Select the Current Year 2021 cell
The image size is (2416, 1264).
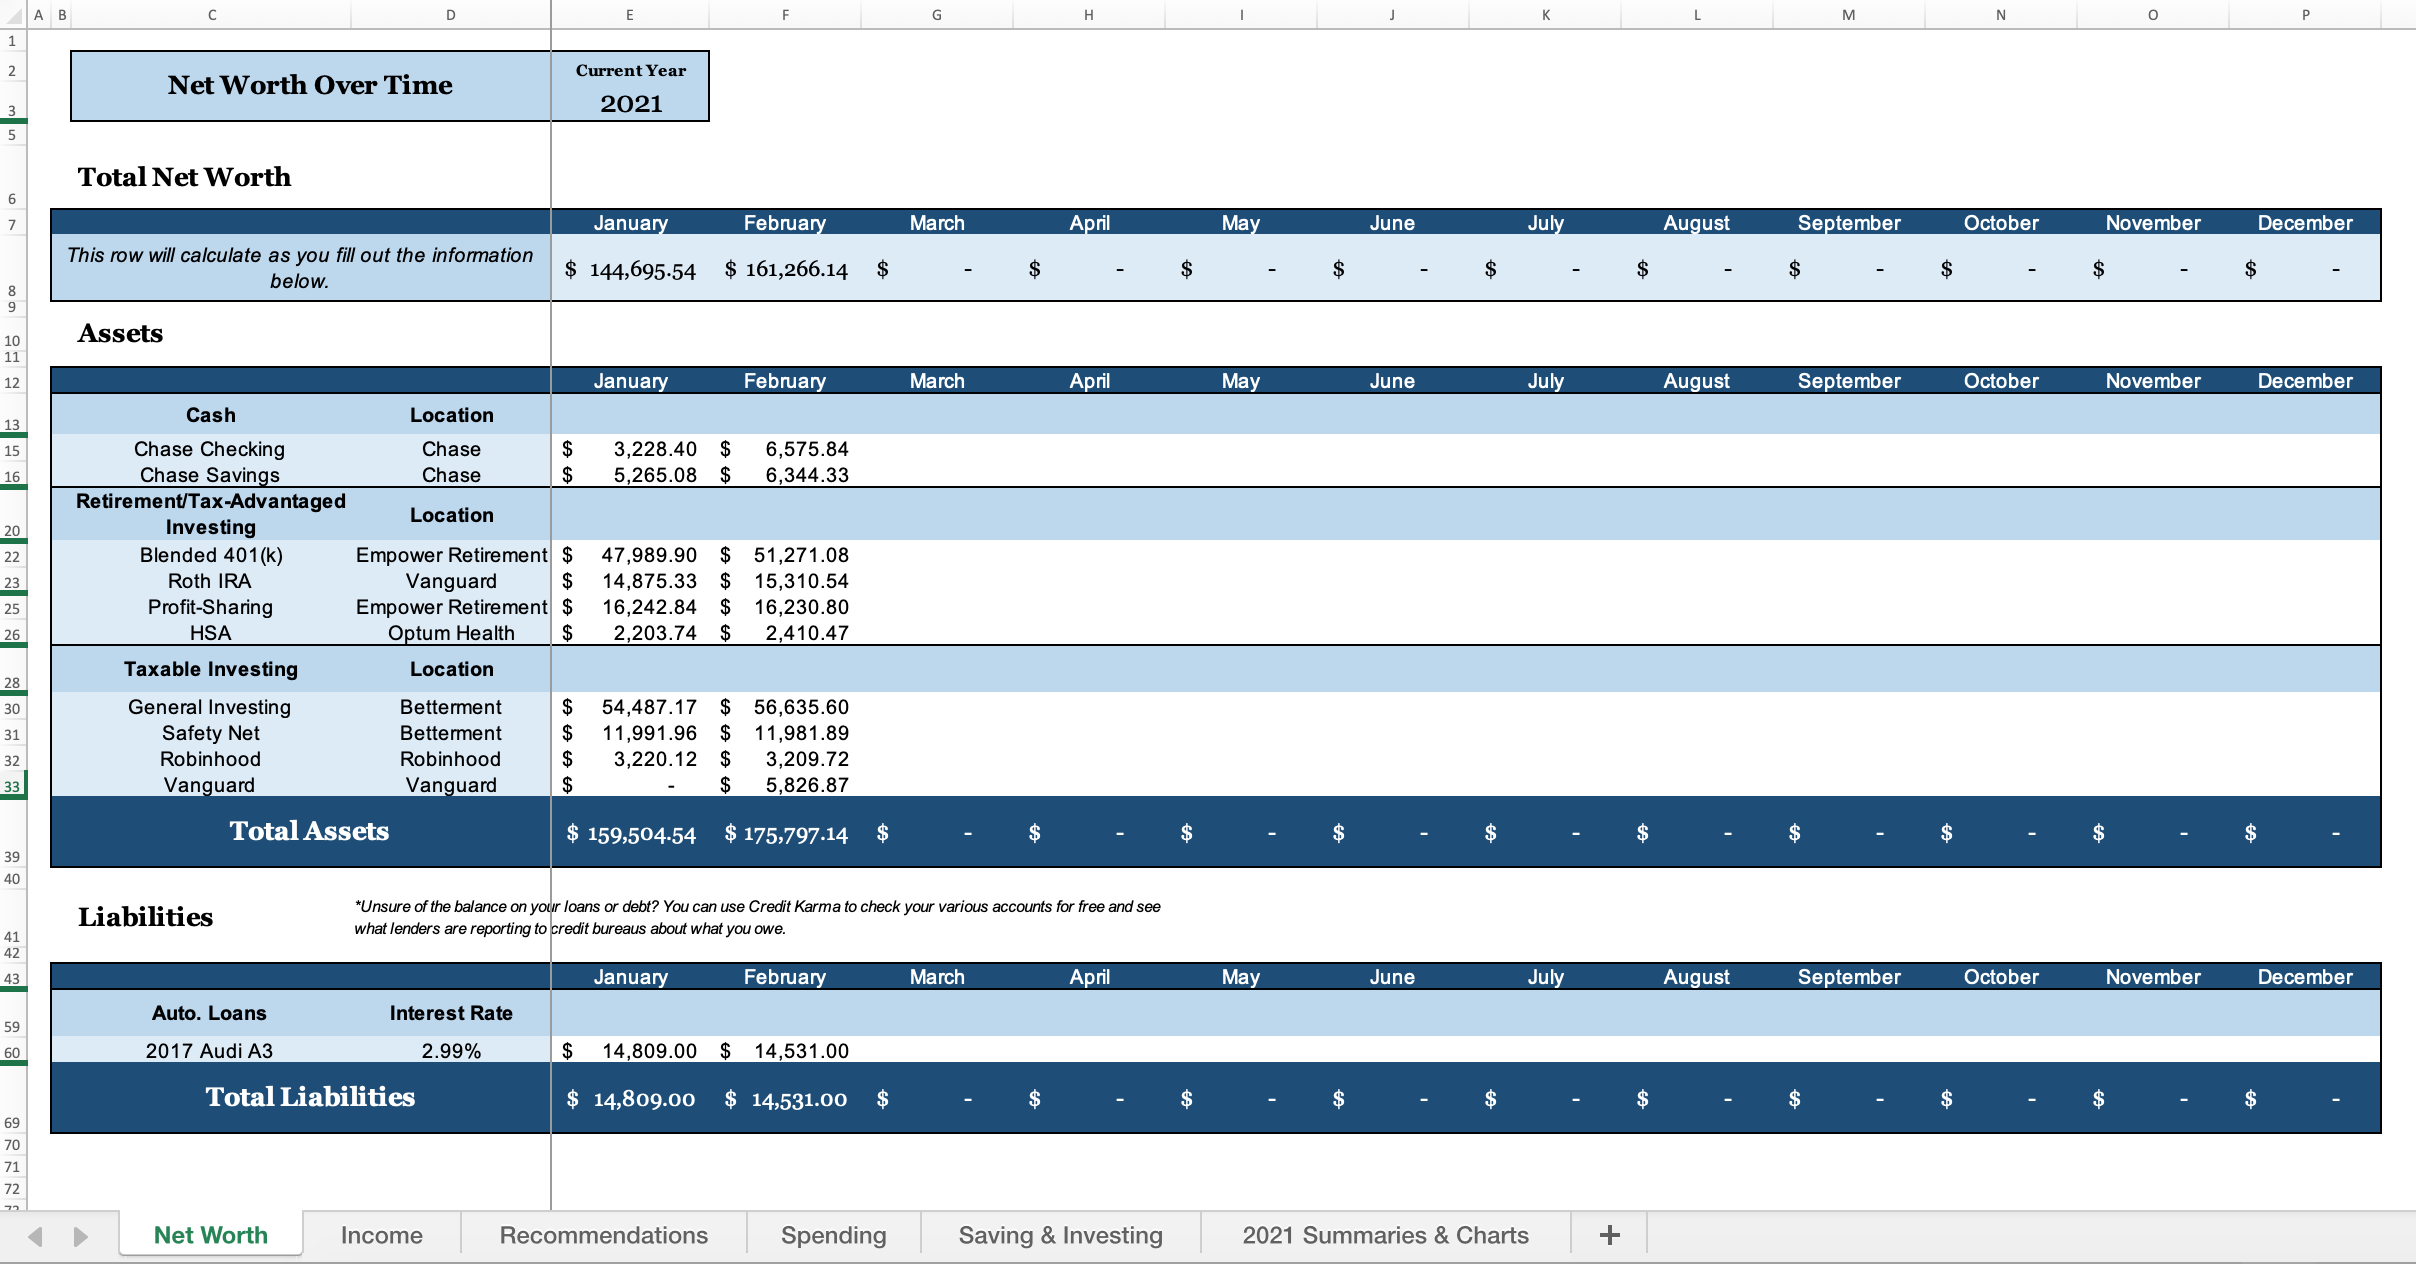point(630,103)
